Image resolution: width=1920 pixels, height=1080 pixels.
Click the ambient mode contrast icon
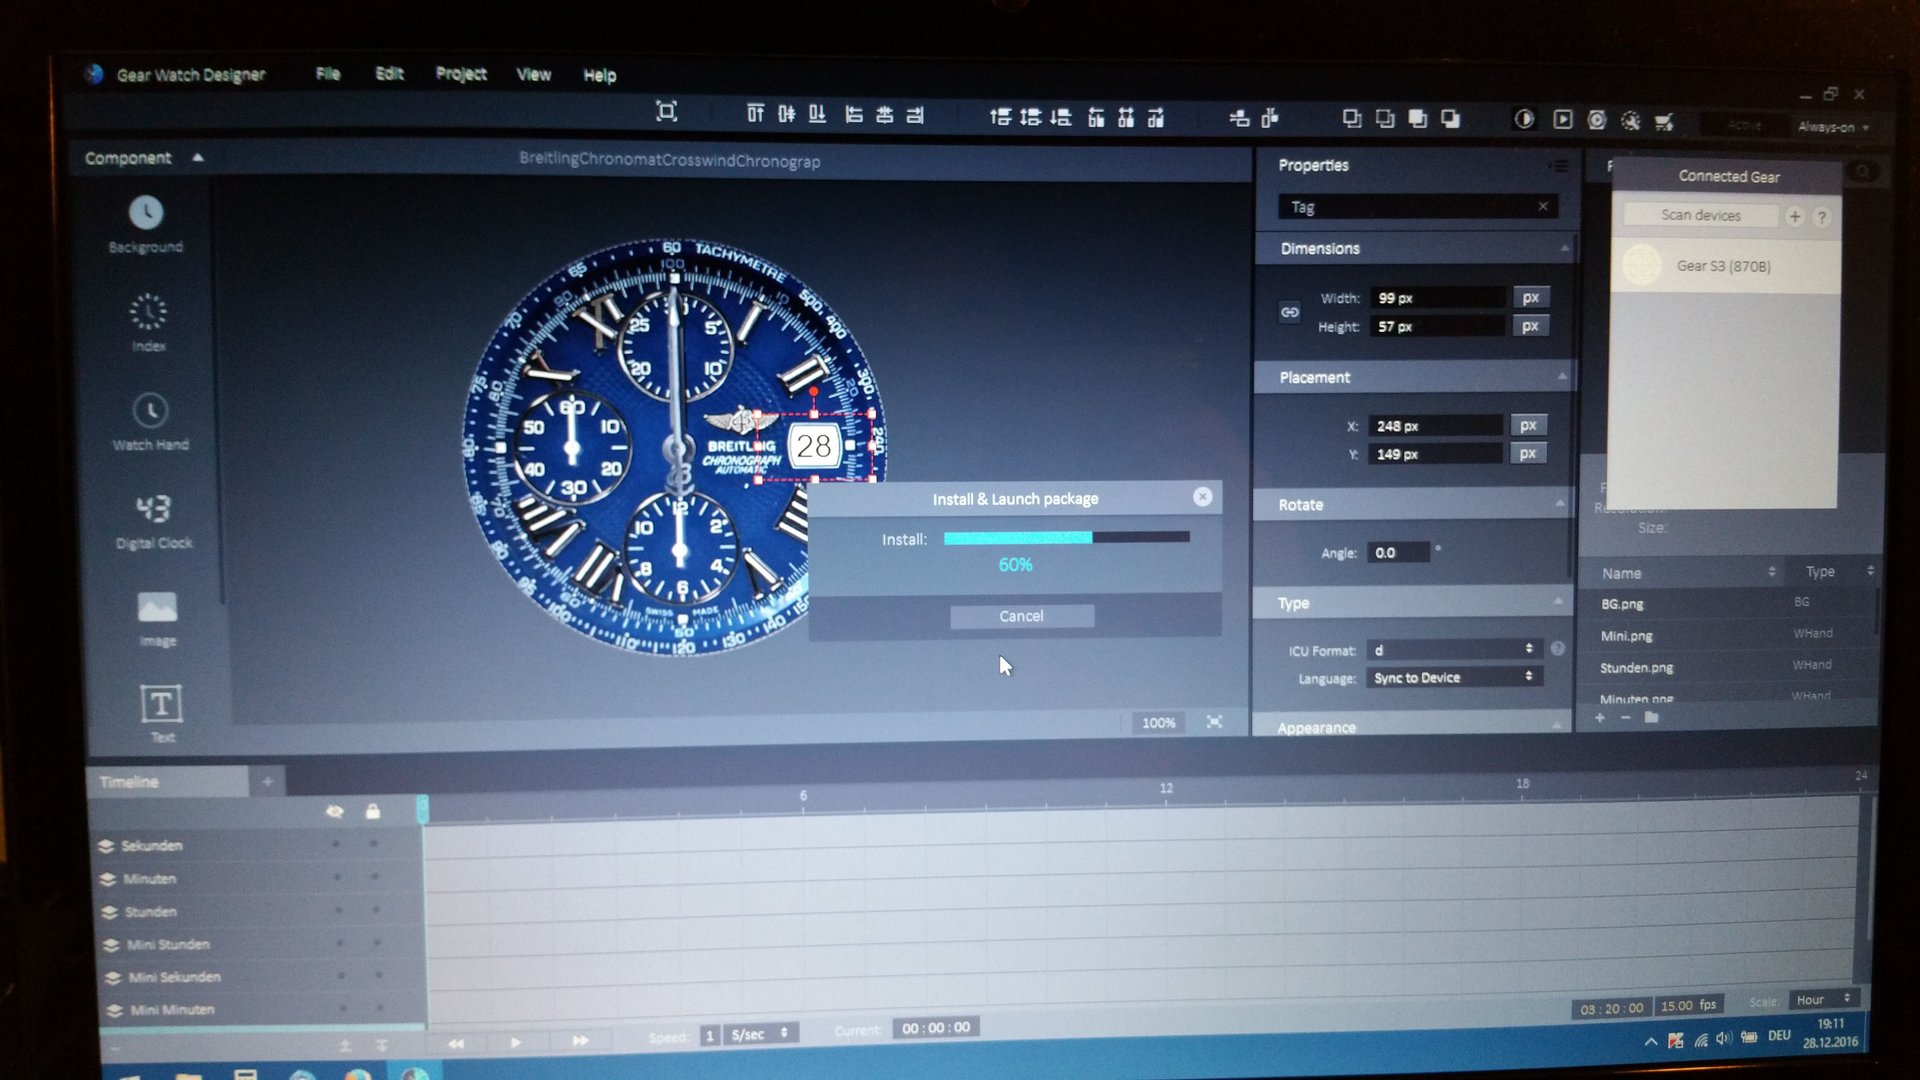click(1524, 119)
